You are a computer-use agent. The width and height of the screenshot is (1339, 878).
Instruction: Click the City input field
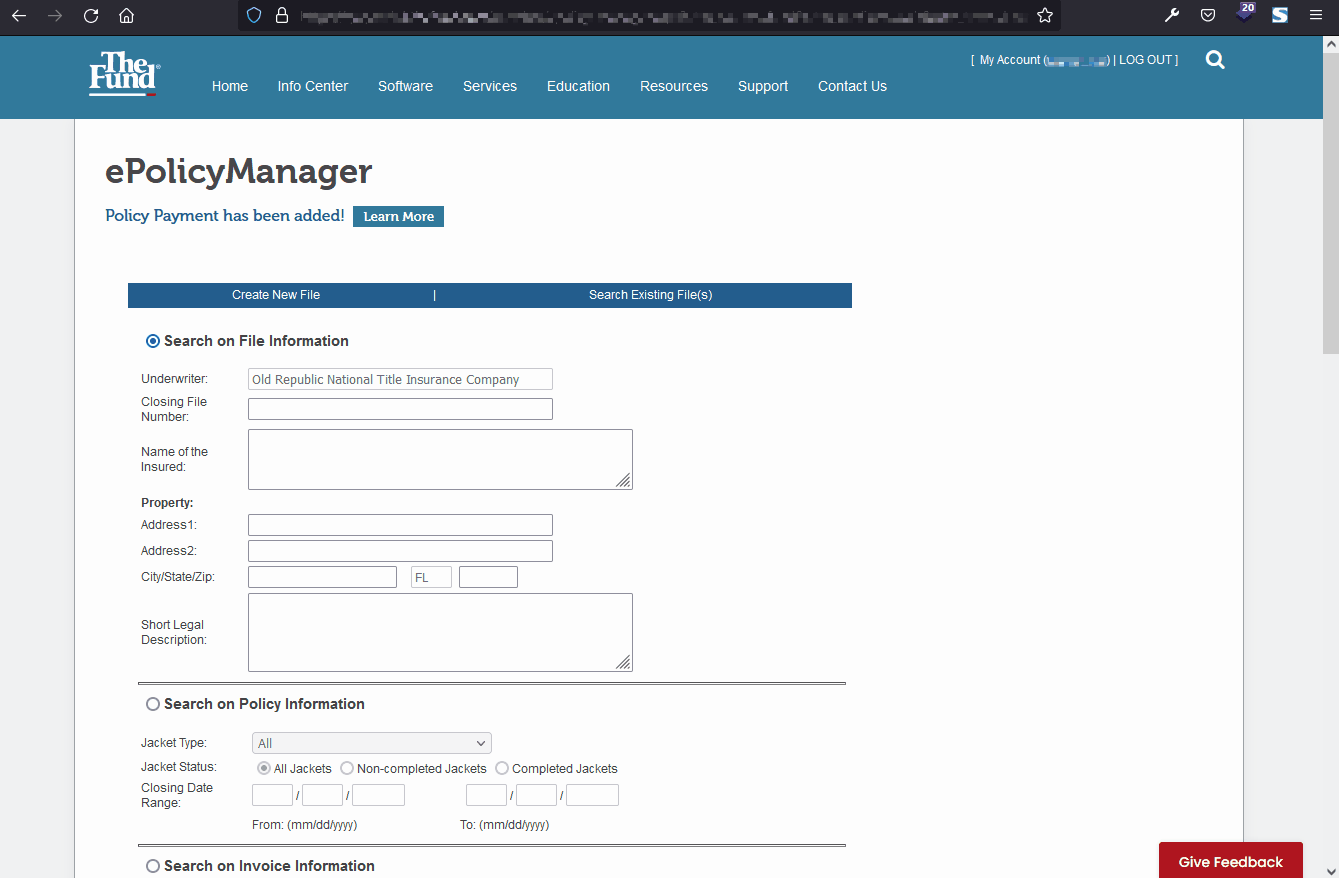pos(322,577)
